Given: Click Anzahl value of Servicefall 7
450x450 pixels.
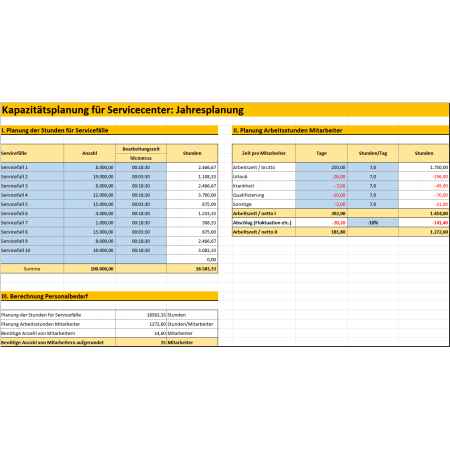Looking at the screenshot, I should [90, 223].
